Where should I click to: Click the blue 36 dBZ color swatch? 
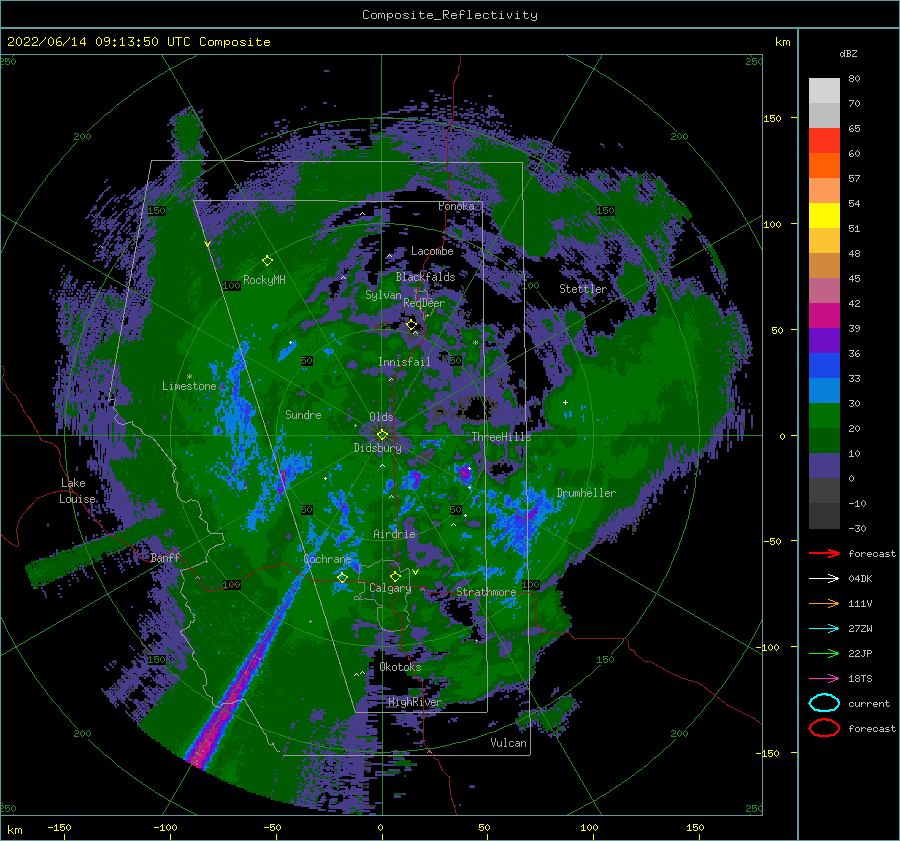(824, 366)
